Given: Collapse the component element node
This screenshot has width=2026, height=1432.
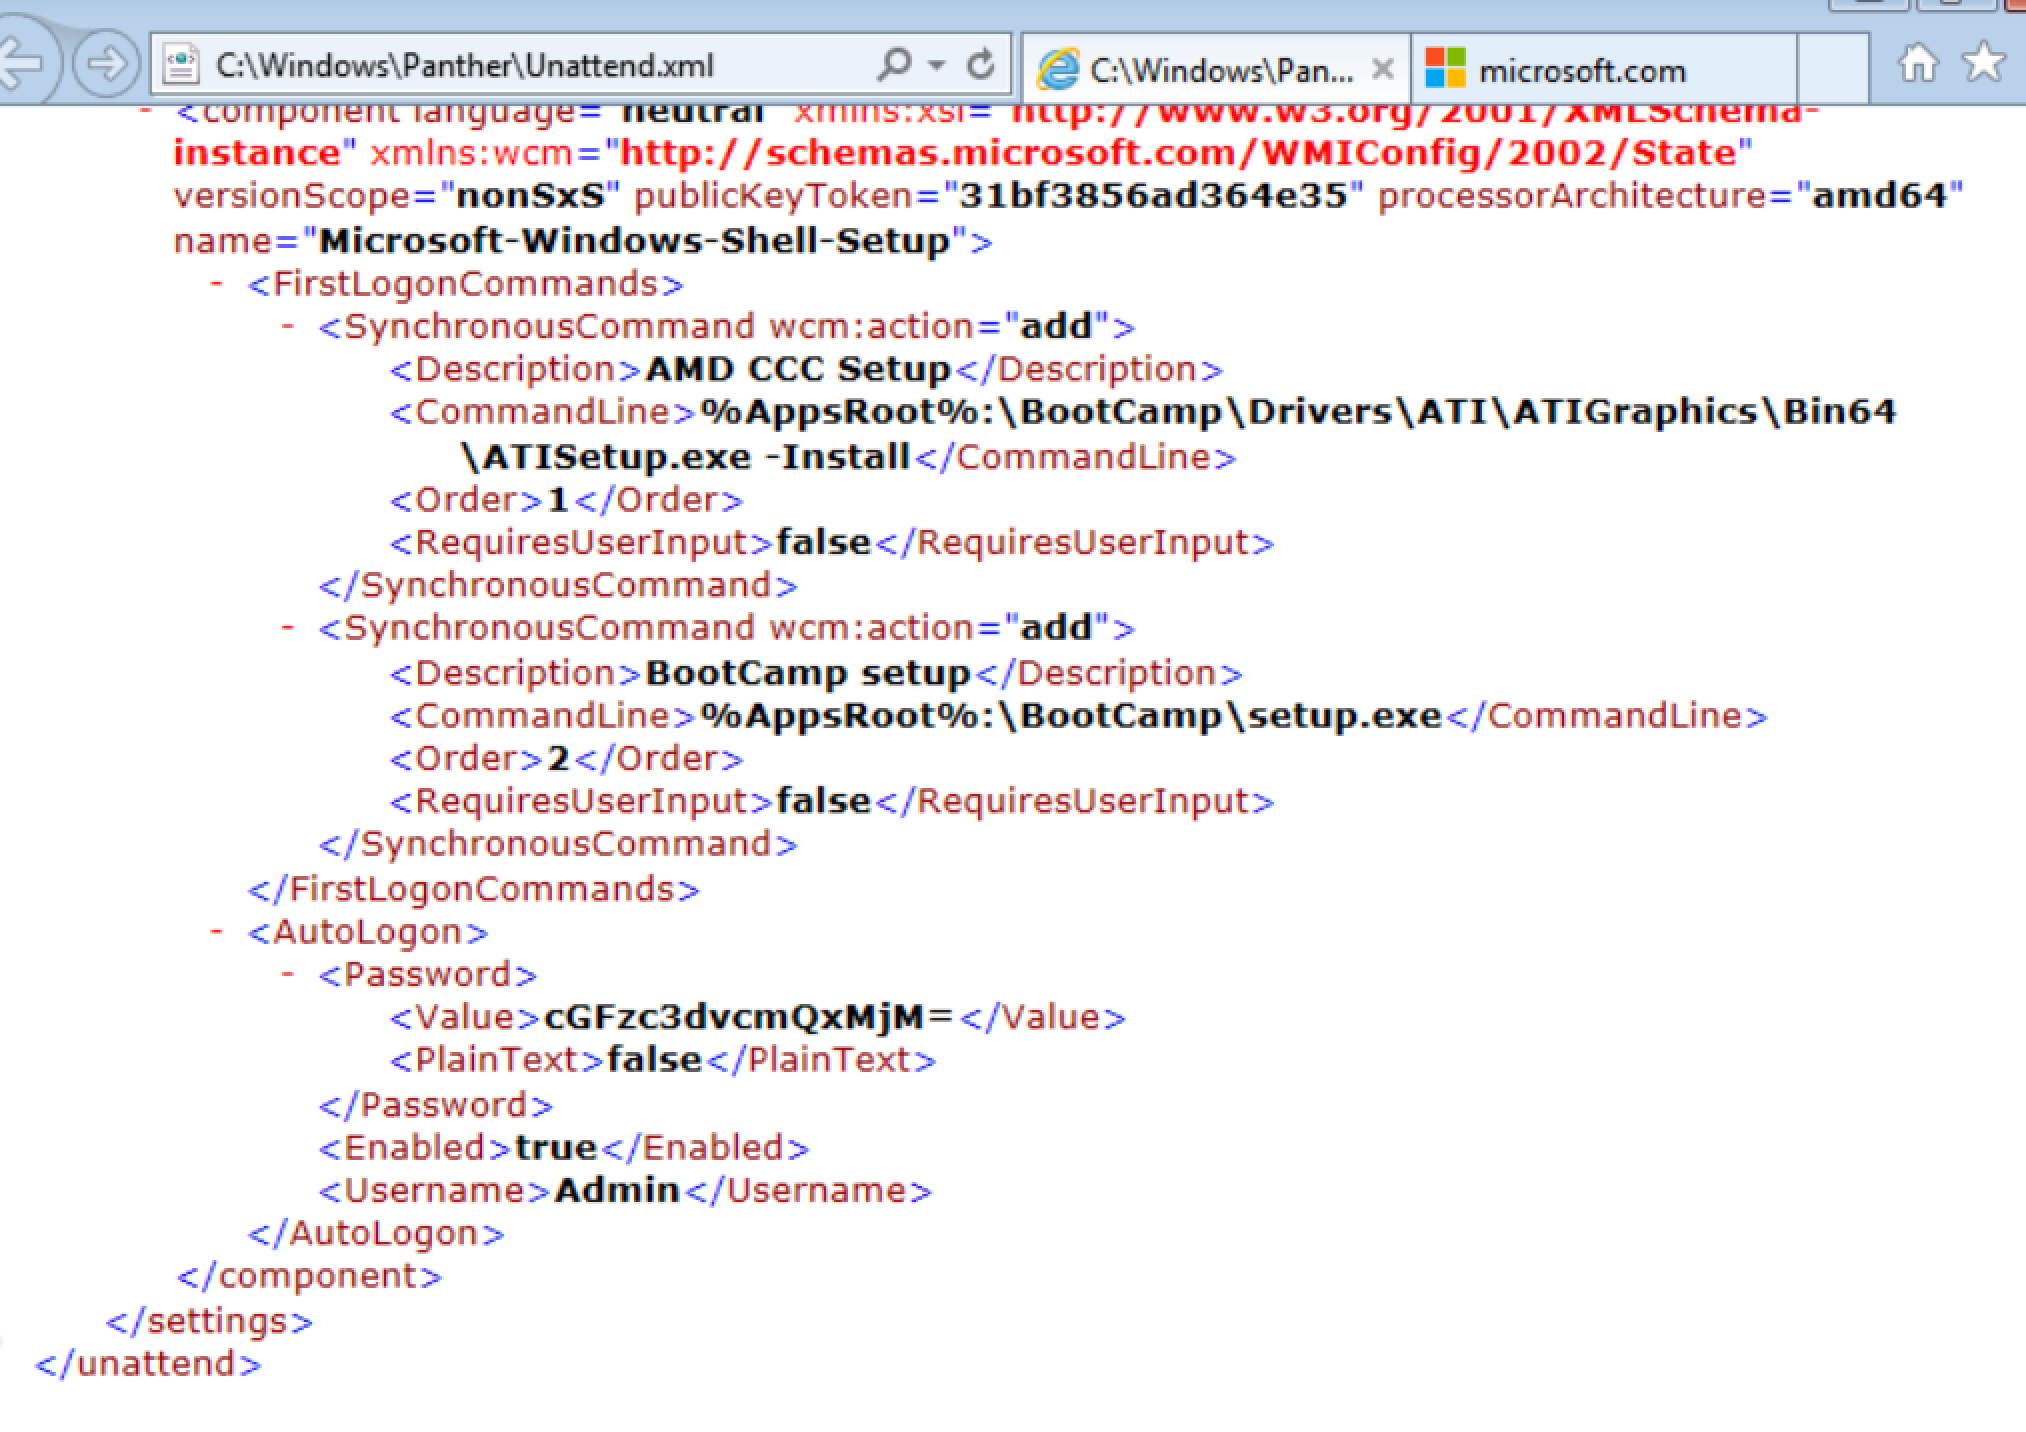Looking at the screenshot, I should click(146, 111).
